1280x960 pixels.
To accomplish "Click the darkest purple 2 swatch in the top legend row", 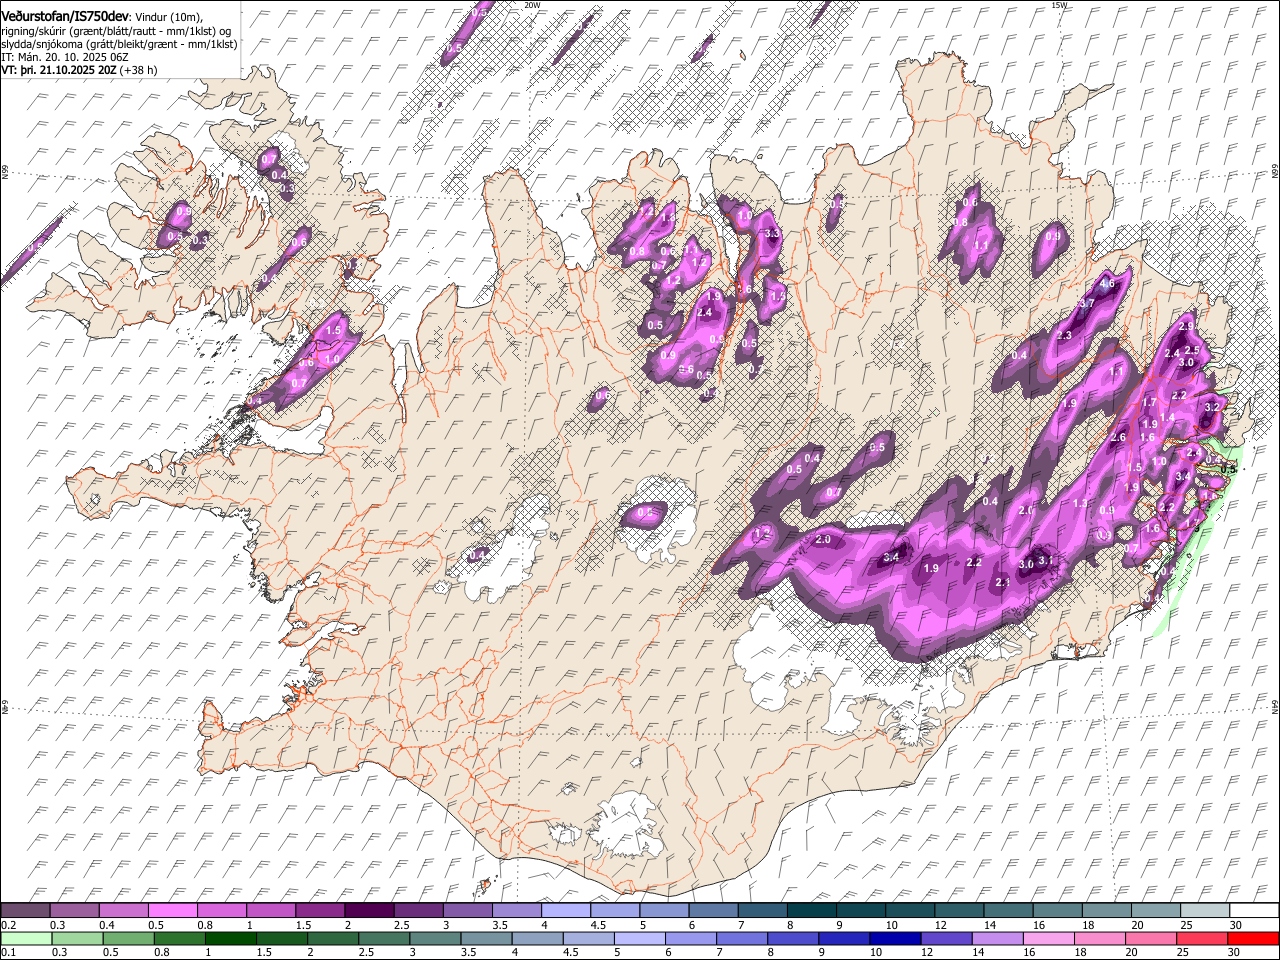I will point(369,910).
